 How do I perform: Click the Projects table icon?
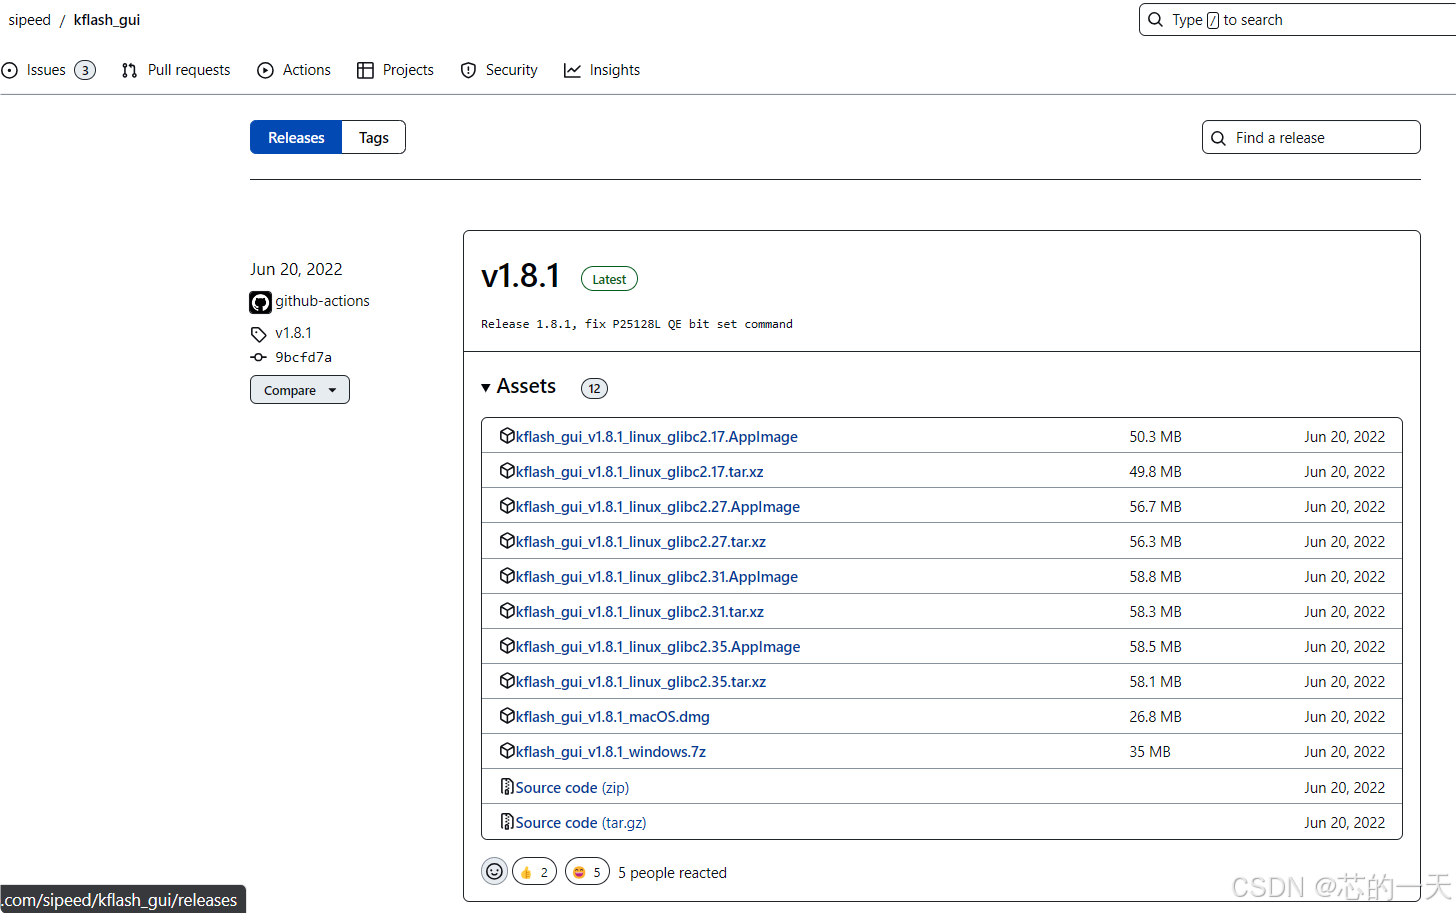click(365, 70)
